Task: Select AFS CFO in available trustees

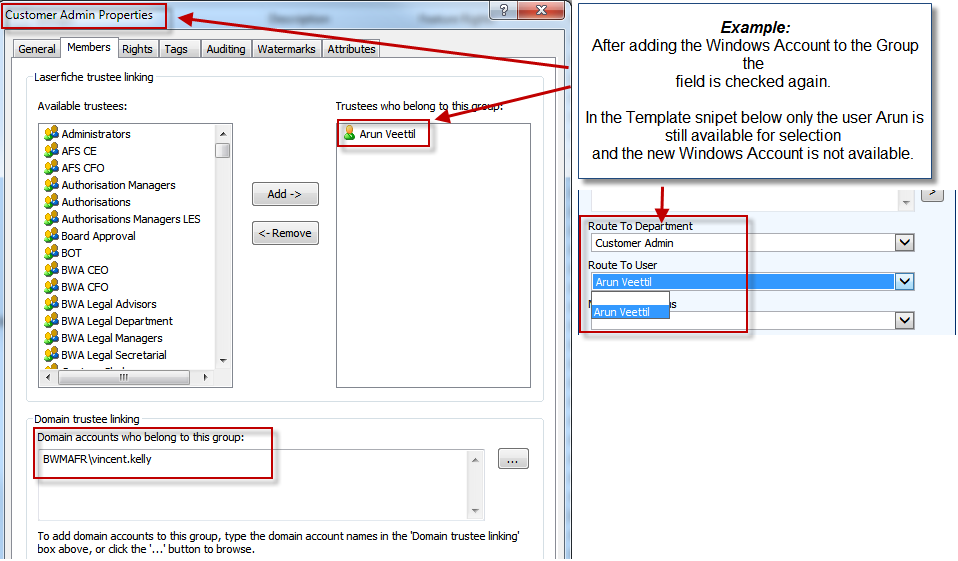Action: 82,167
